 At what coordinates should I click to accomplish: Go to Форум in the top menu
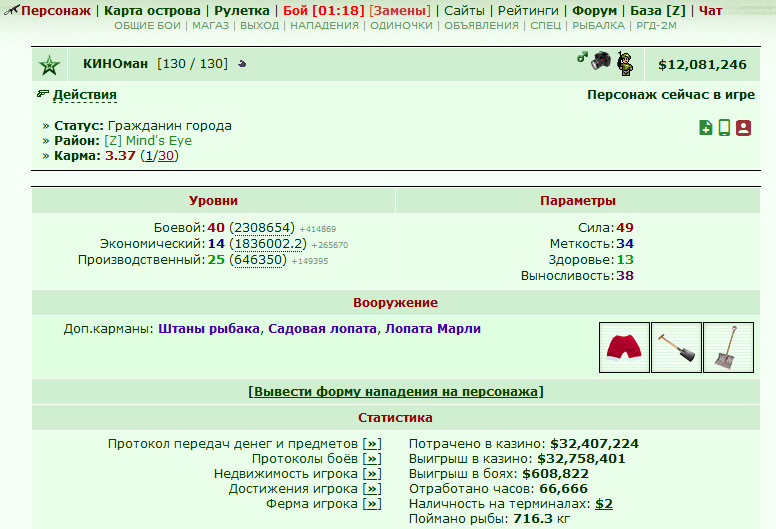[594, 10]
